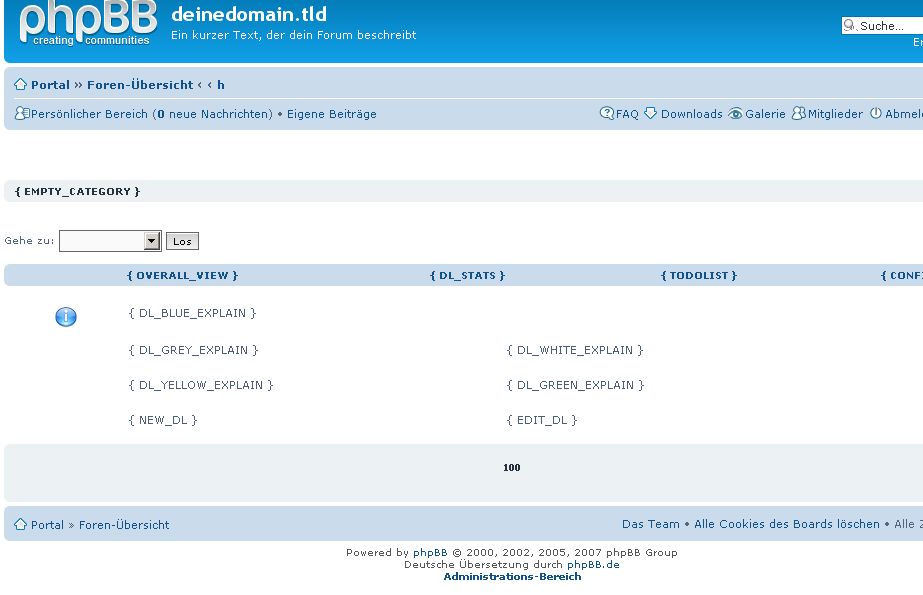The height and width of the screenshot is (595, 923).
Task: Click the blue info icon
Action: 66,317
